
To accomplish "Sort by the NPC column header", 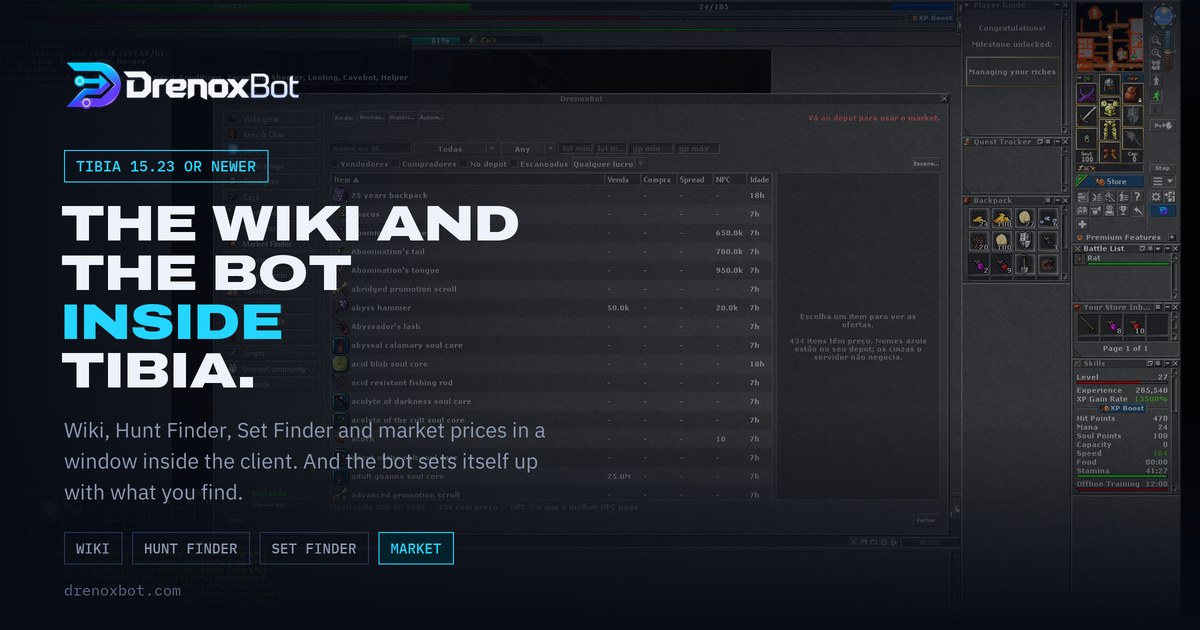I will click(x=728, y=180).
